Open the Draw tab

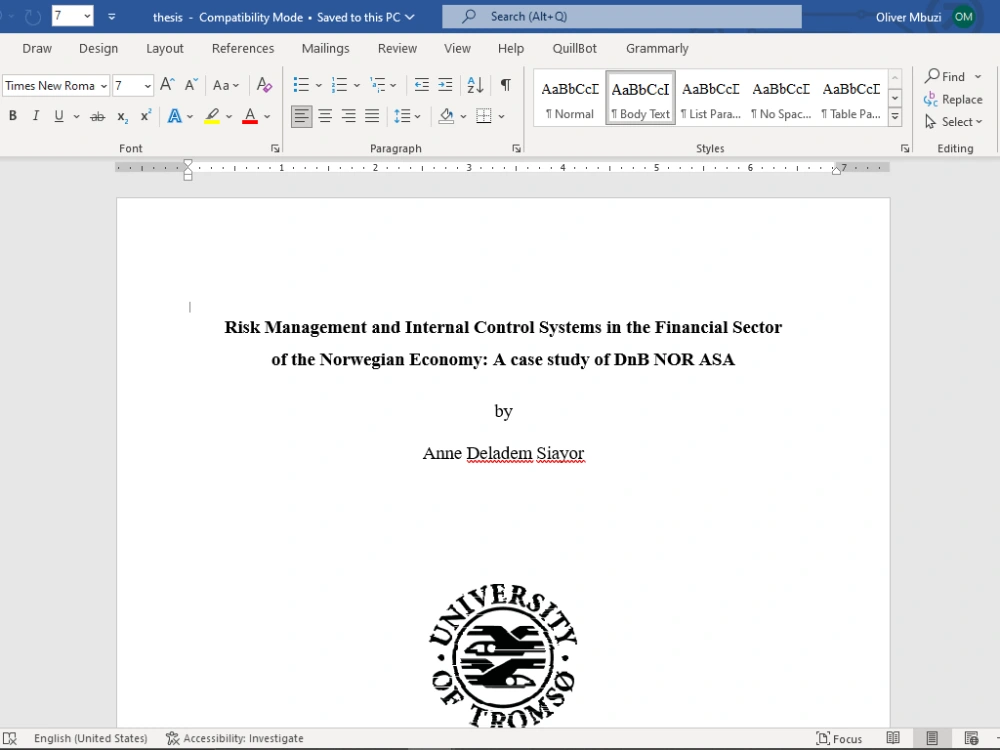pyautogui.click(x=37, y=48)
